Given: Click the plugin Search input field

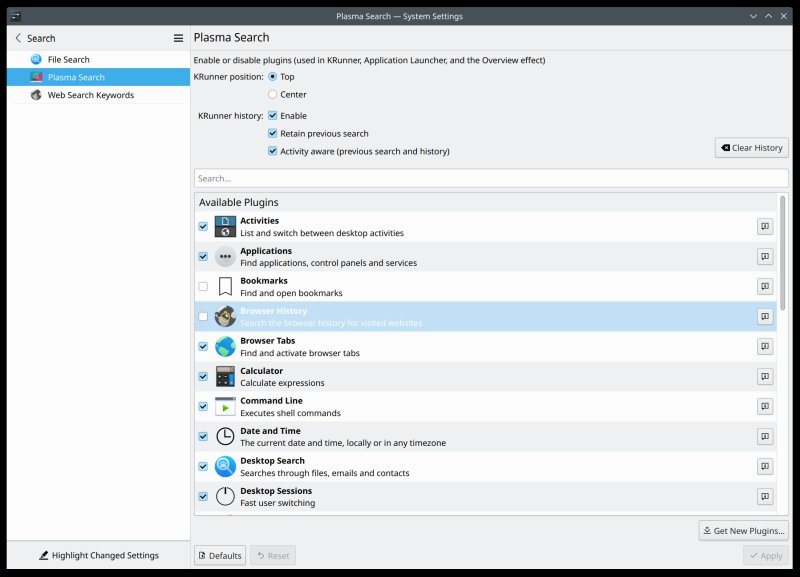Looking at the screenshot, I should [x=490, y=178].
